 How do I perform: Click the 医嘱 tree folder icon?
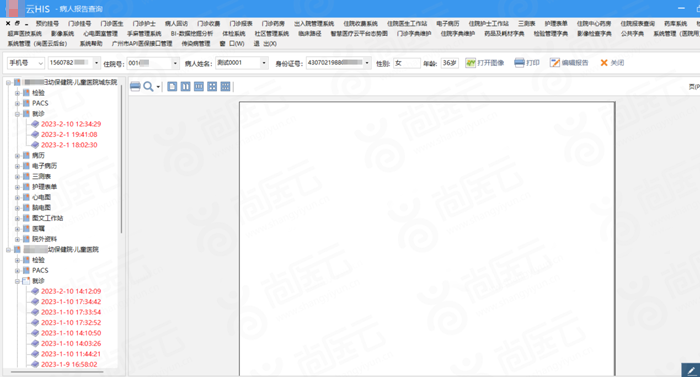[x=26, y=228]
